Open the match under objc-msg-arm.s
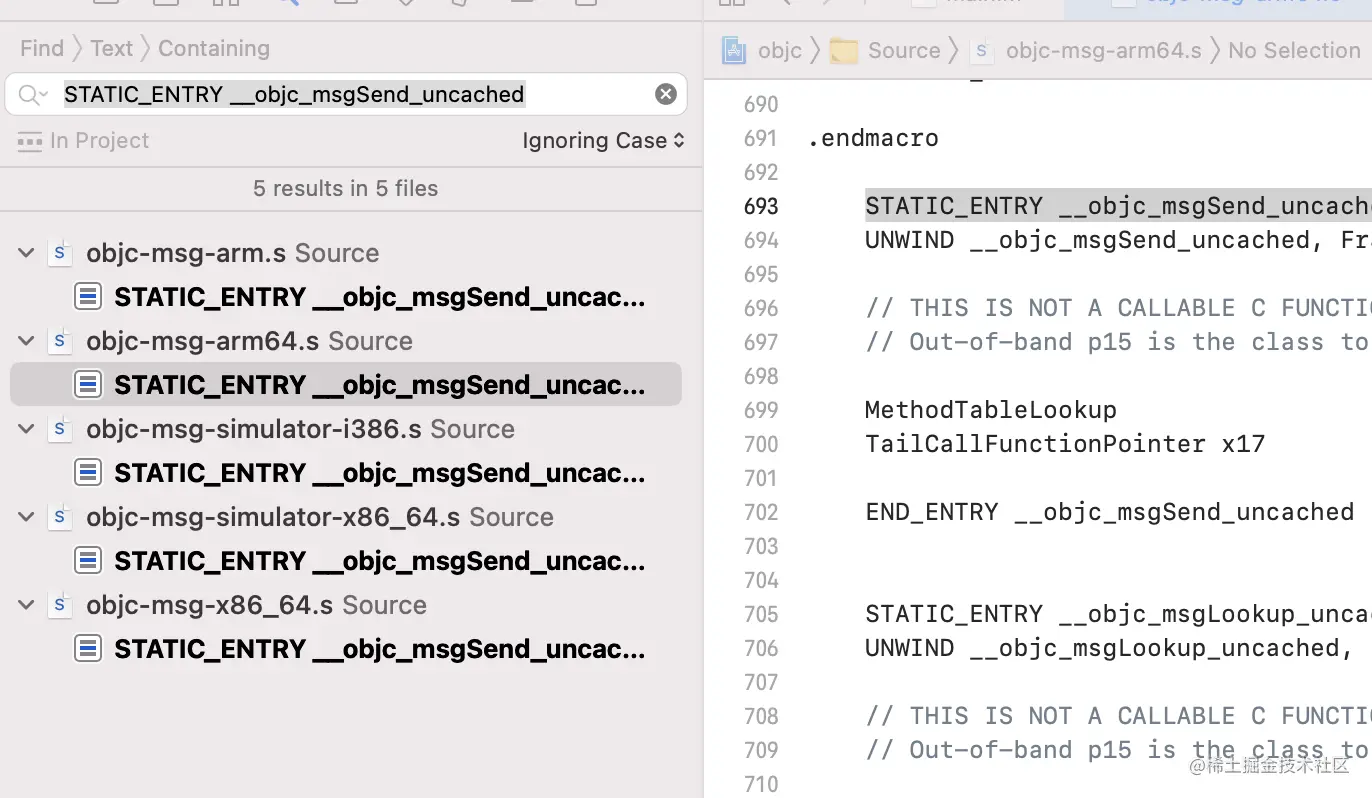This screenshot has height=798, width=1372. click(x=346, y=297)
